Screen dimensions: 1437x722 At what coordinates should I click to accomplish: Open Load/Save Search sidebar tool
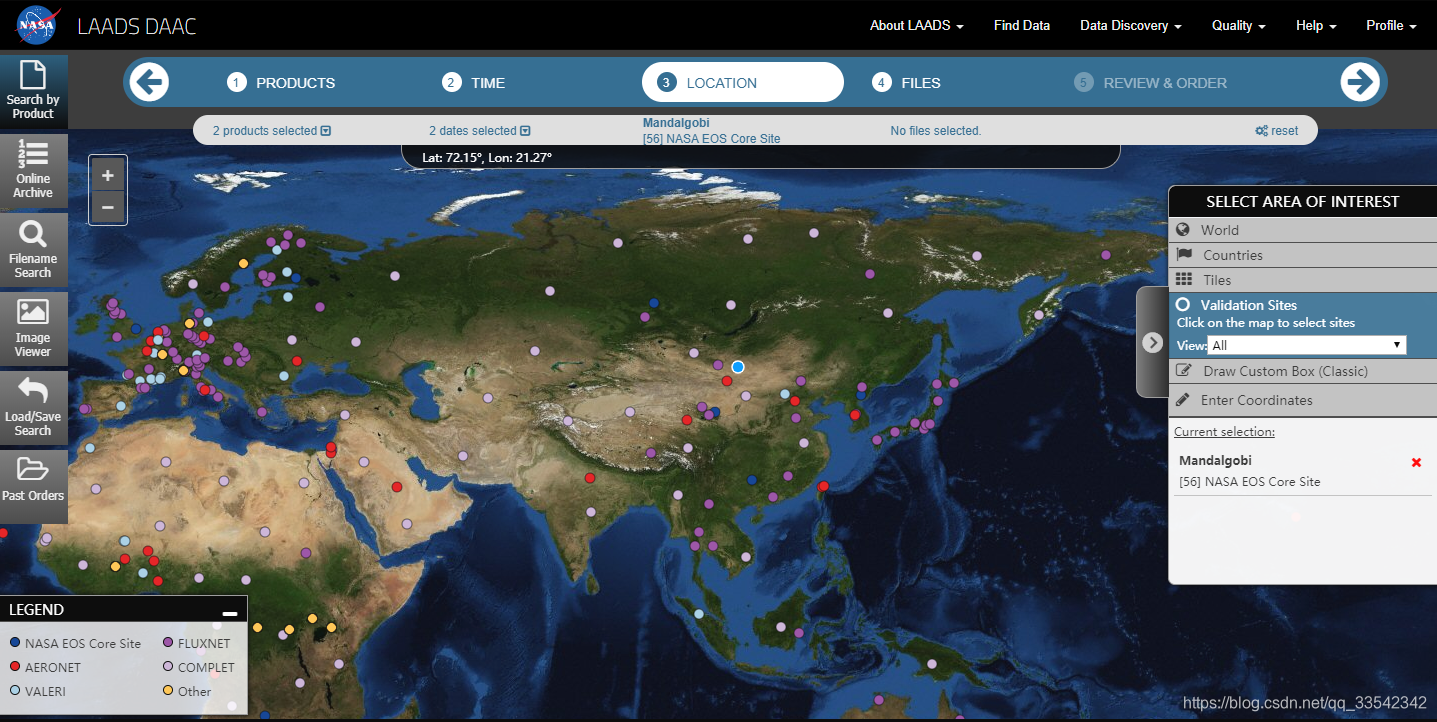[x=33, y=407]
